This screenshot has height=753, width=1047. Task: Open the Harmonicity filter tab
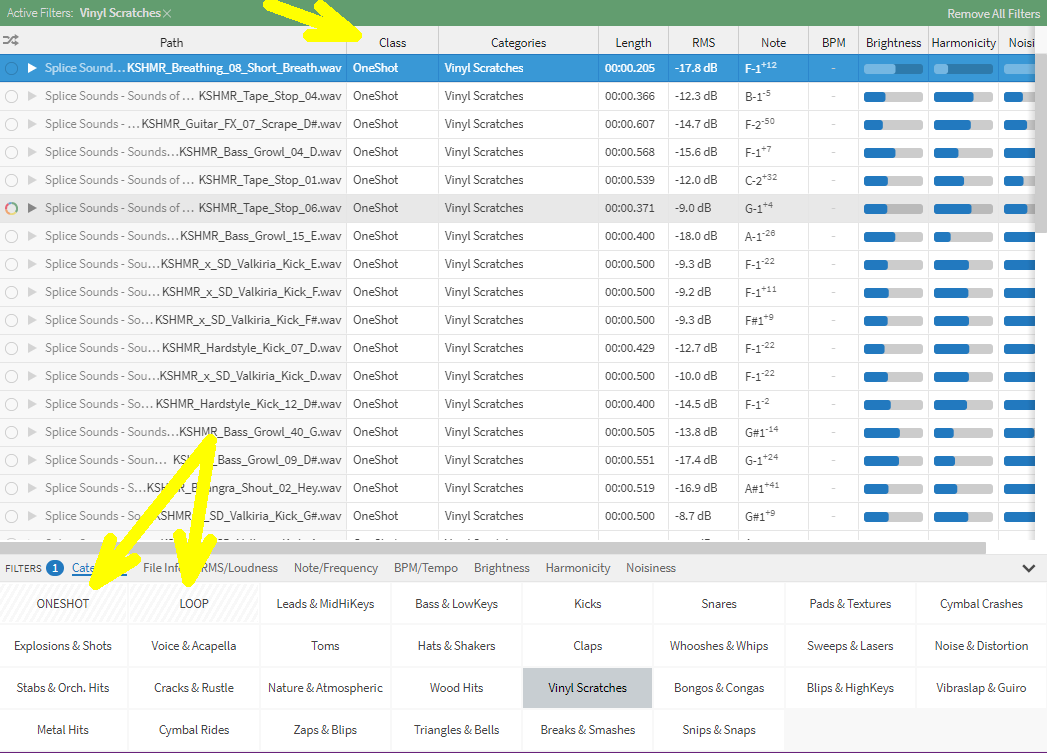(x=578, y=568)
